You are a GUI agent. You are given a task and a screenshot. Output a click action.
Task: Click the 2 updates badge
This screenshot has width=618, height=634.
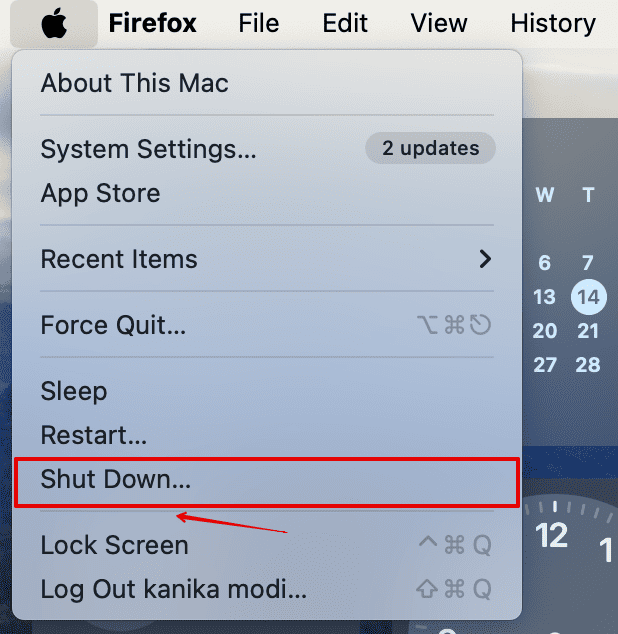430,149
